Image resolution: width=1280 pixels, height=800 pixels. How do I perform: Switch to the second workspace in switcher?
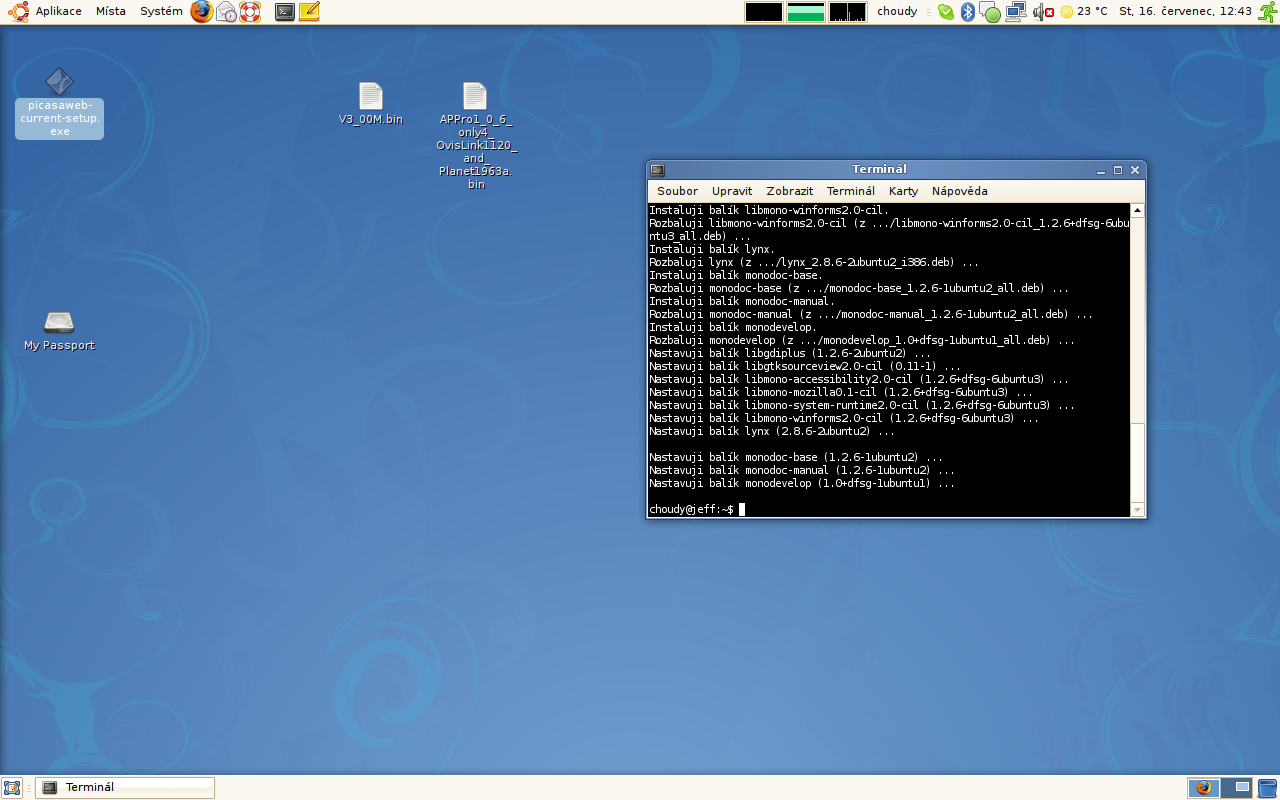tap(1236, 788)
